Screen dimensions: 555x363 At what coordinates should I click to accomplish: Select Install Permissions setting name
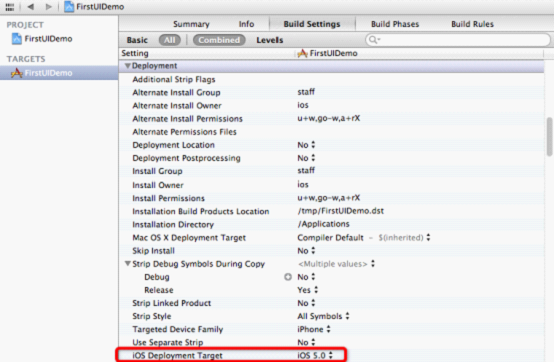coord(168,198)
